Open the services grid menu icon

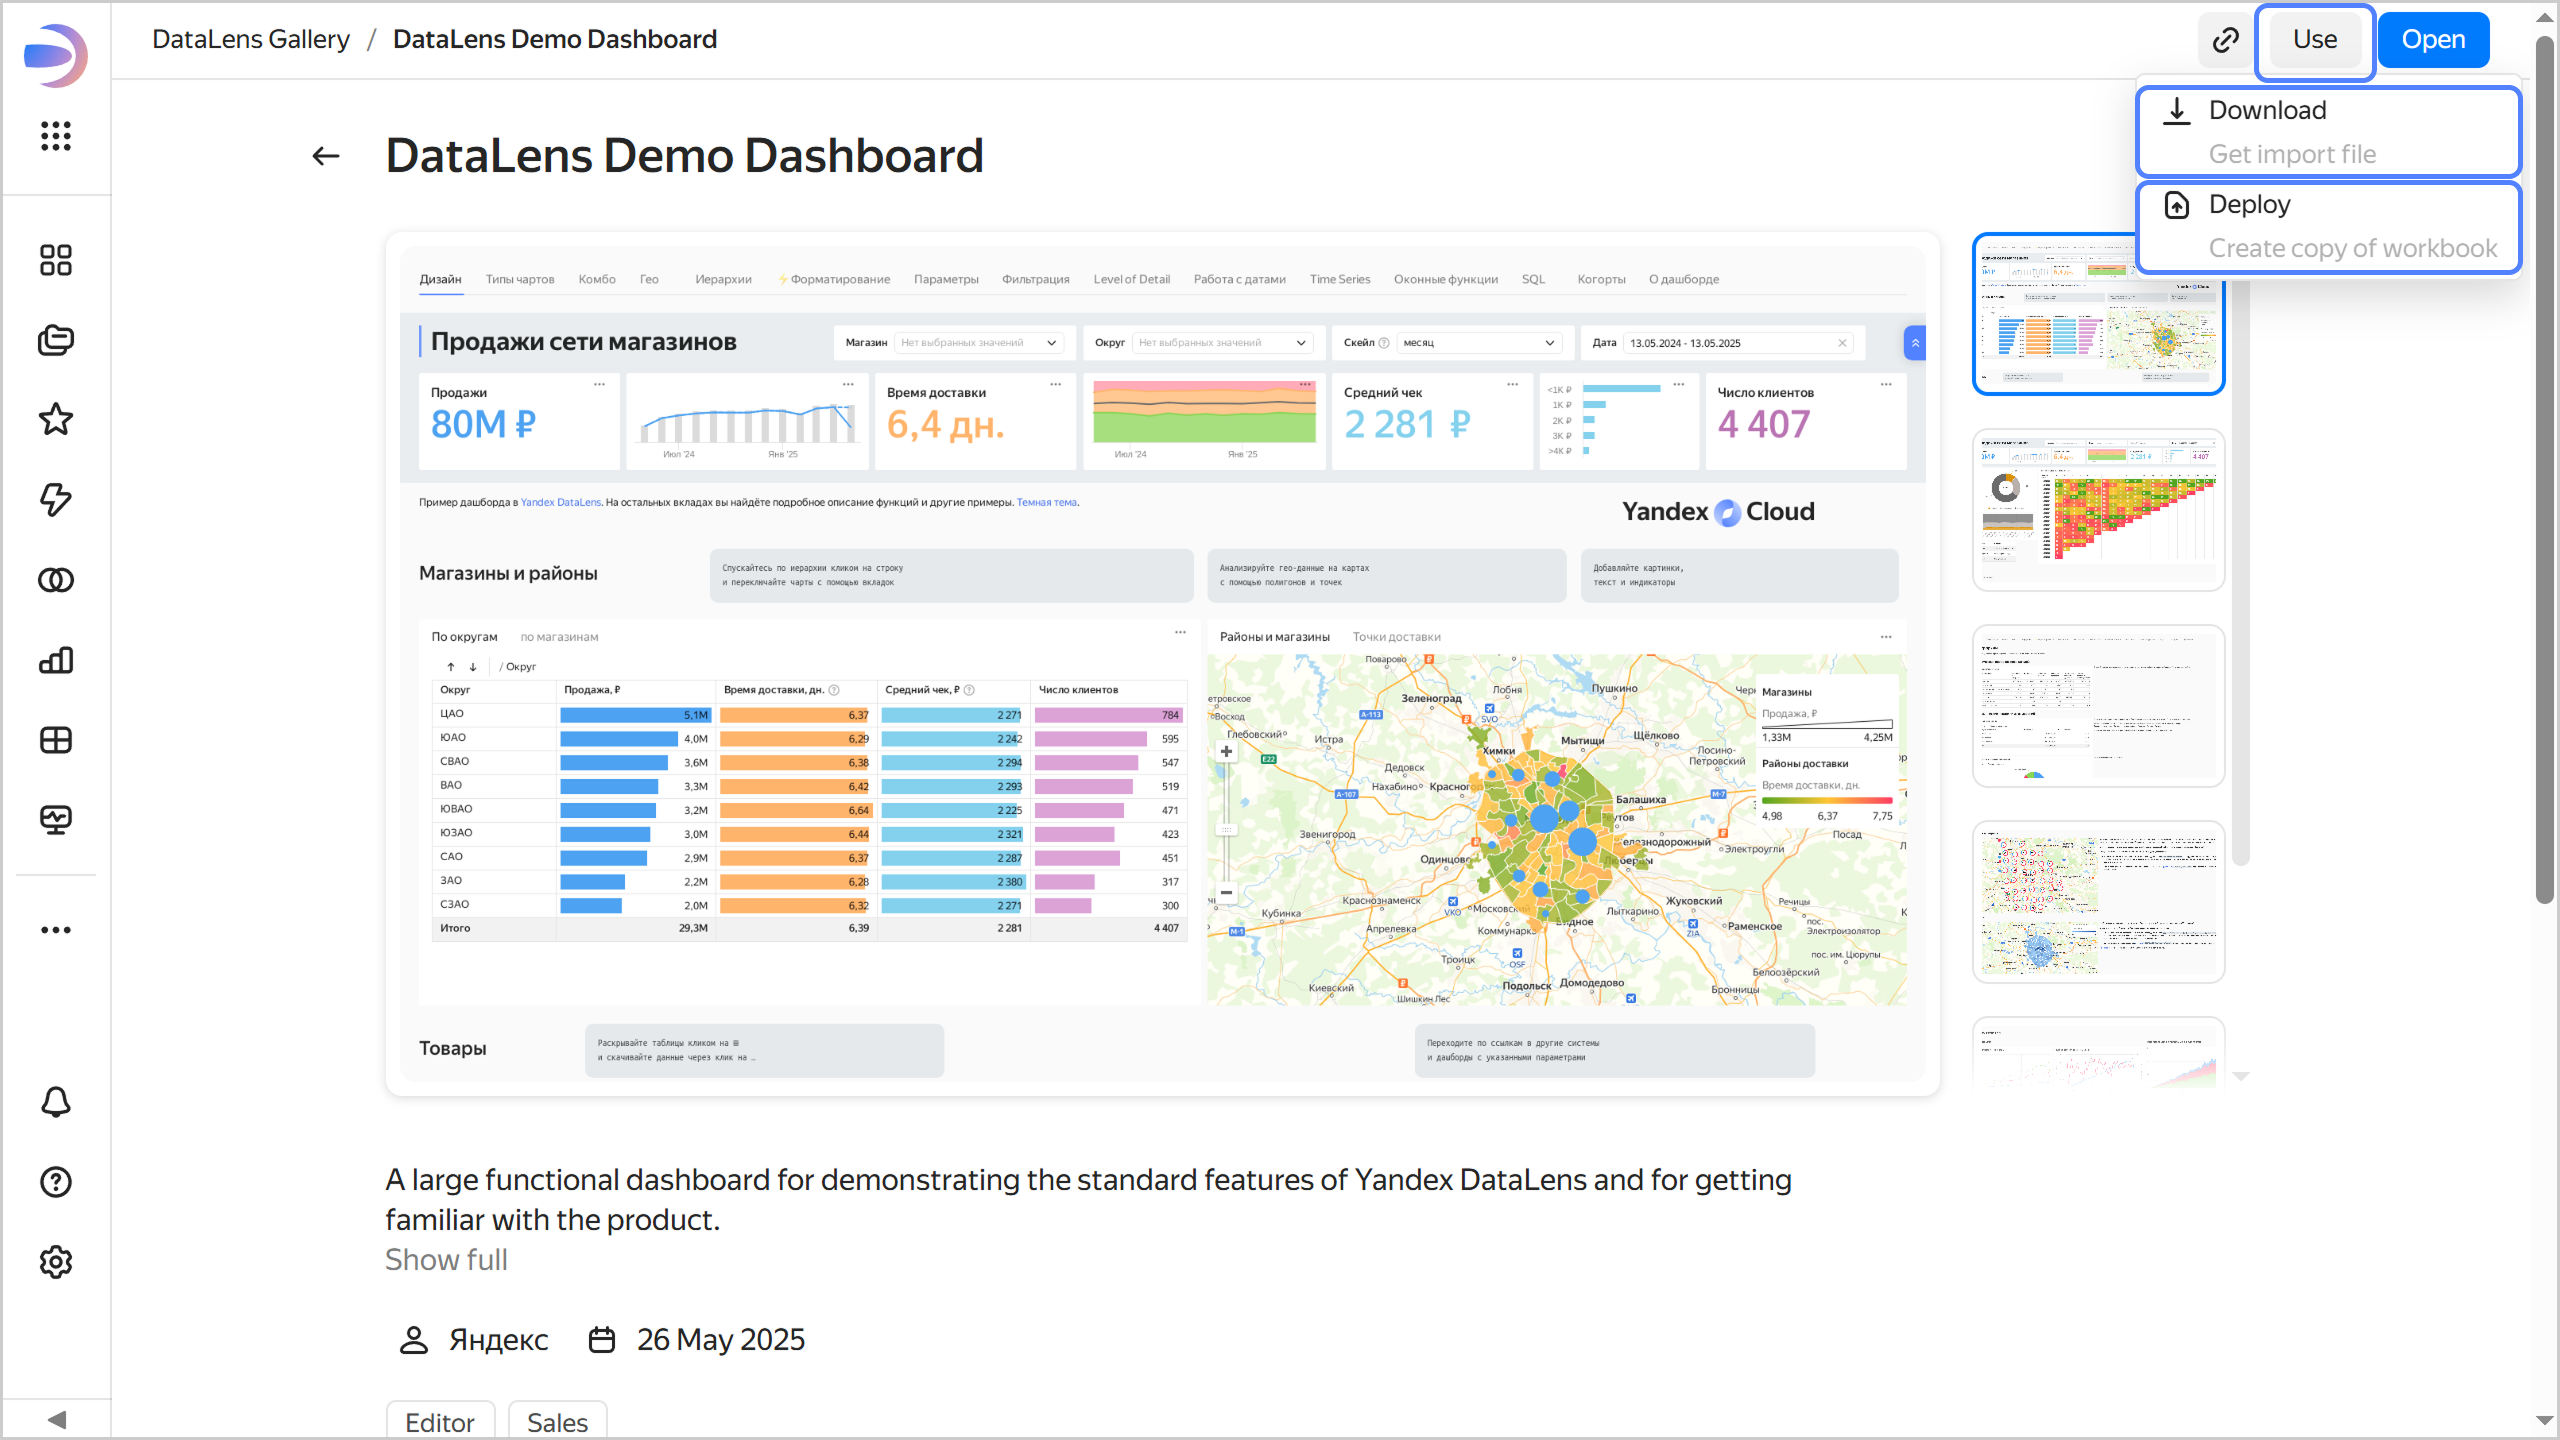pyautogui.click(x=56, y=136)
